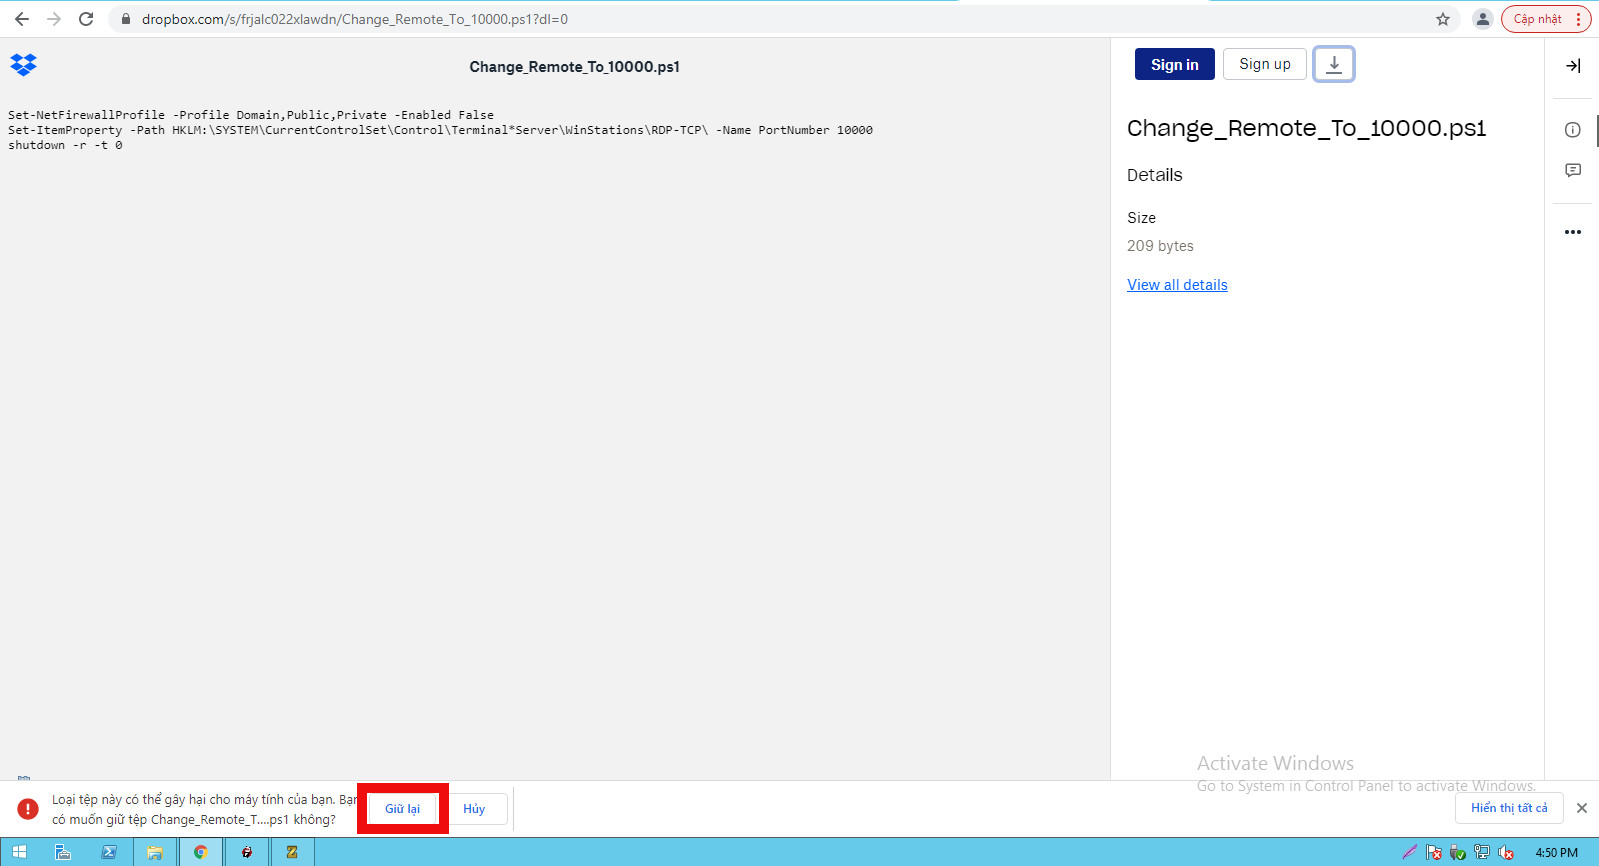Open the Chrome profile avatar icon
Image resolution: width=1599 pixels, height=866 pixels.
tap(1482, 19)
